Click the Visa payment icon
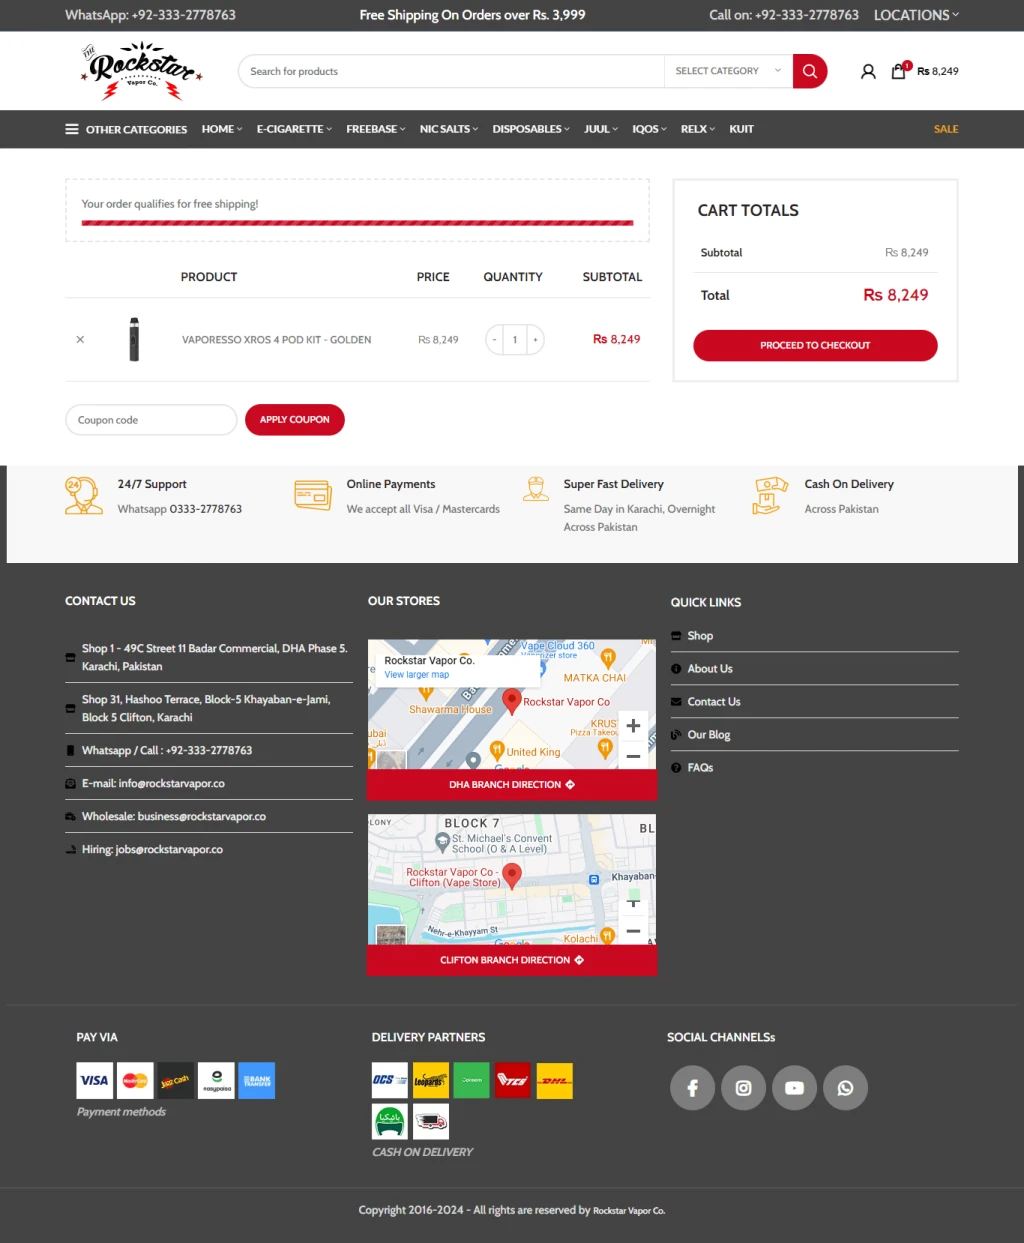 click(95, 1080)
